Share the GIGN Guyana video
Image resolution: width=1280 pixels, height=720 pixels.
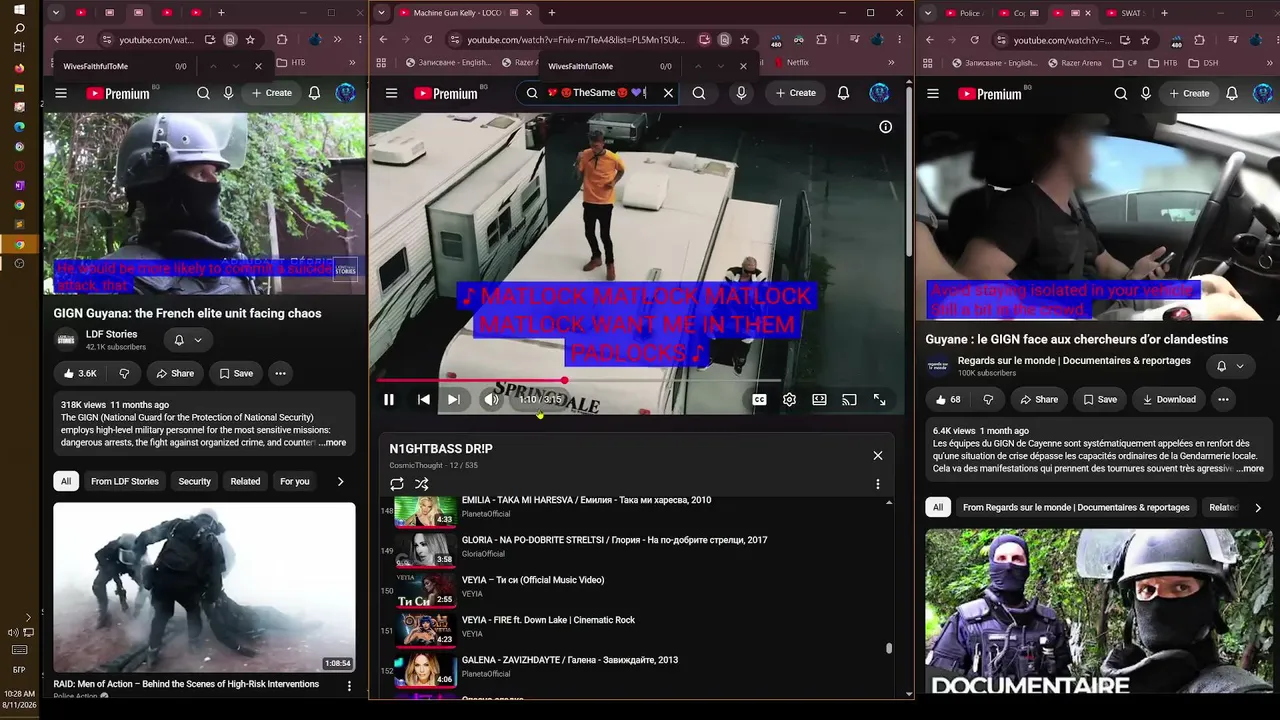[x=175, y=373]
